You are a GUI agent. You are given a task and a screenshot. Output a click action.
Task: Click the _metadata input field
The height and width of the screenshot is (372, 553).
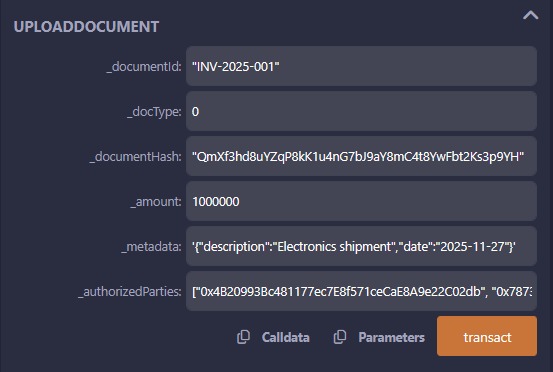(x=361, y=246)
